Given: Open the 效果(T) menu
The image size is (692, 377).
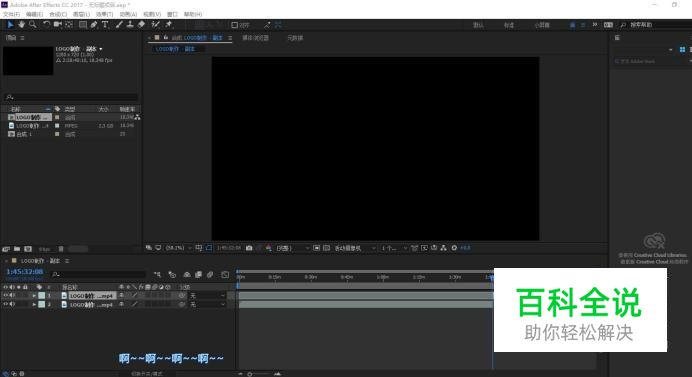Looking at the screenshot, I should 104,15.
